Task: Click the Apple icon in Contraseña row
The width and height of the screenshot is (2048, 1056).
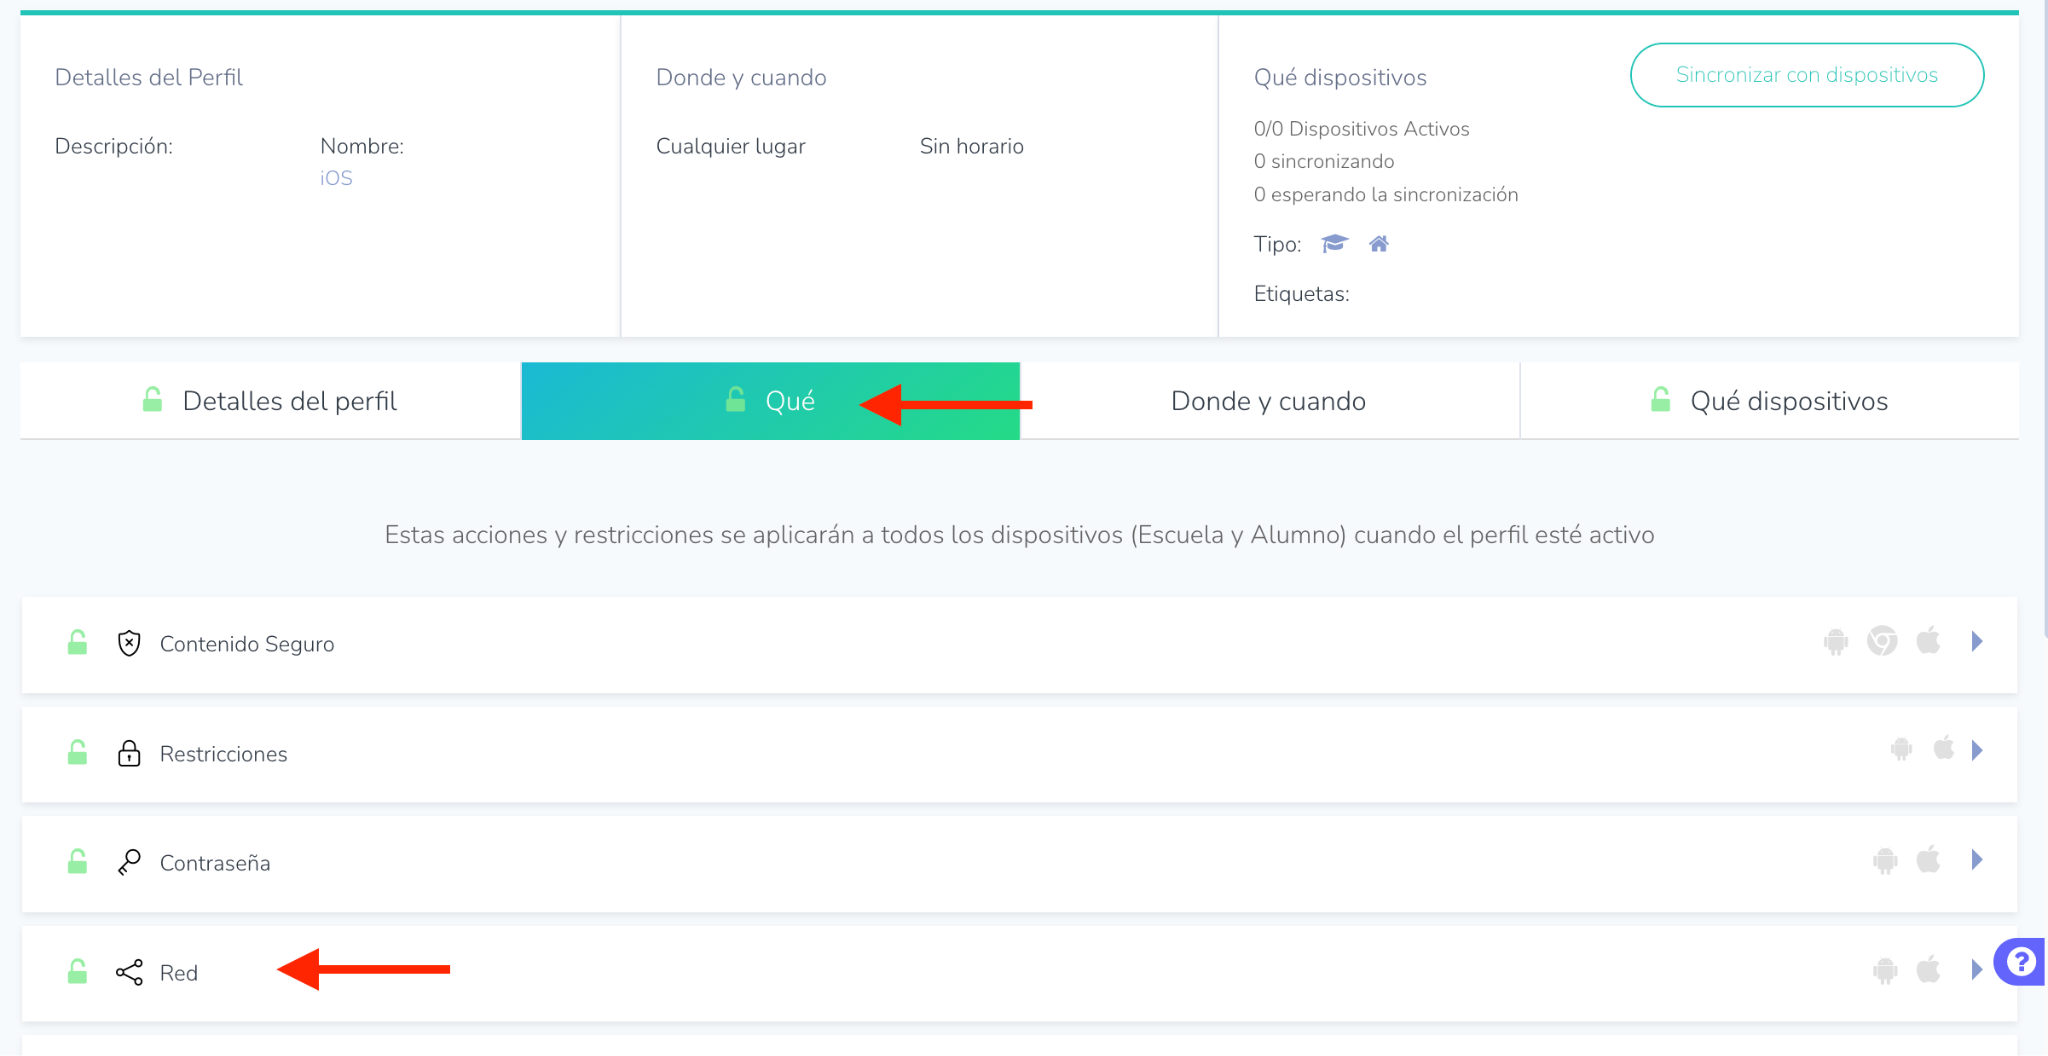Action: click(1928, 859)
